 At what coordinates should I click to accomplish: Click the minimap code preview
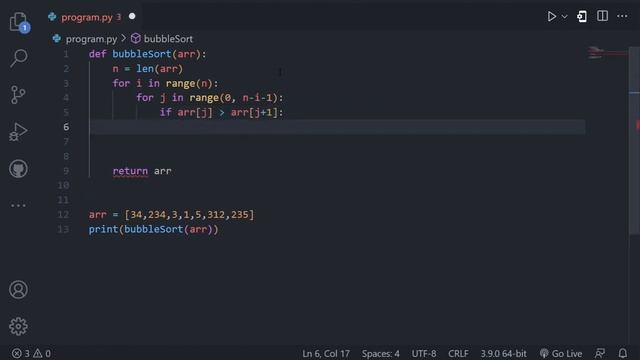(607, 53)
